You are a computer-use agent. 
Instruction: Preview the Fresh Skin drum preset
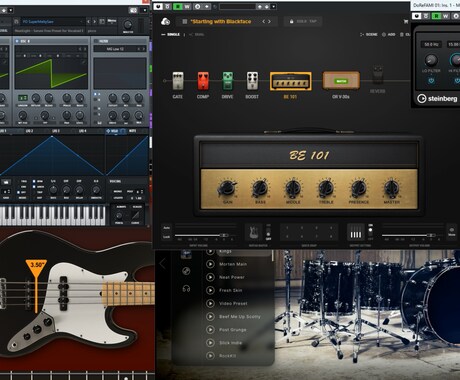click(210, 290)
